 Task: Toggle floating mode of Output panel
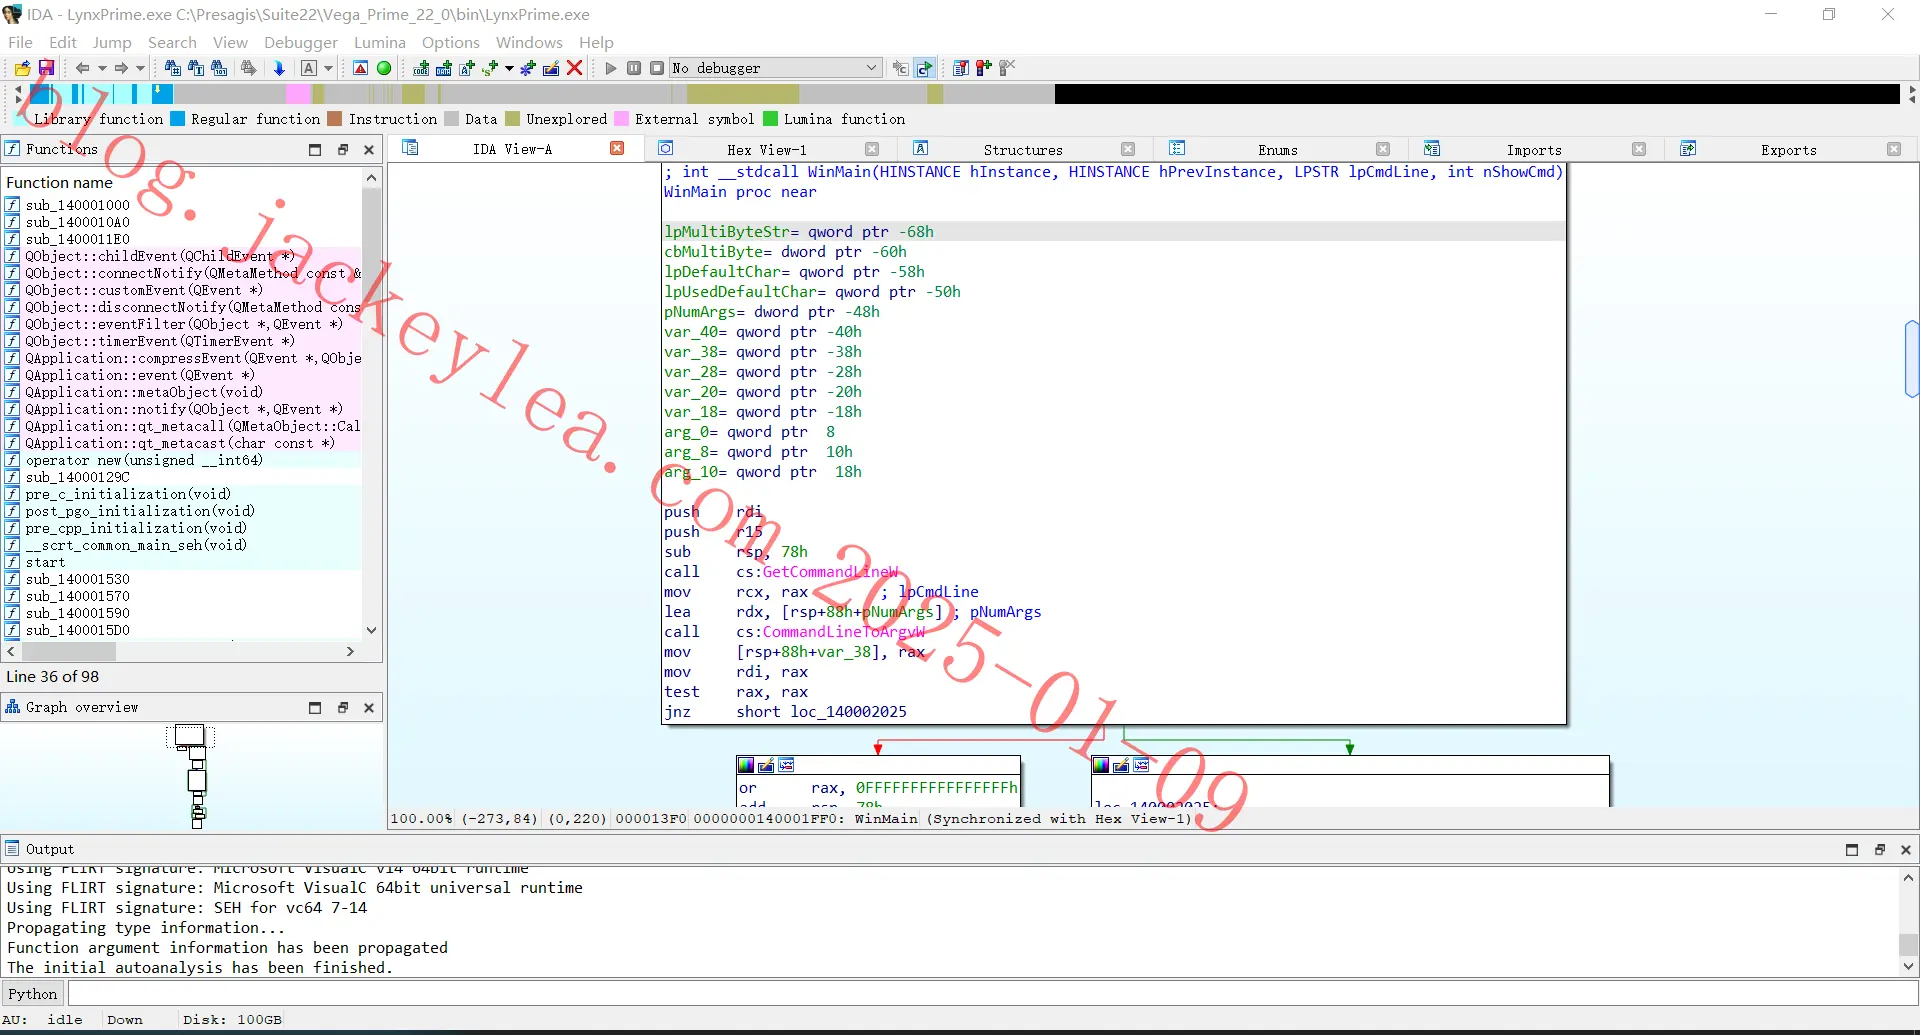[1879, 849]
